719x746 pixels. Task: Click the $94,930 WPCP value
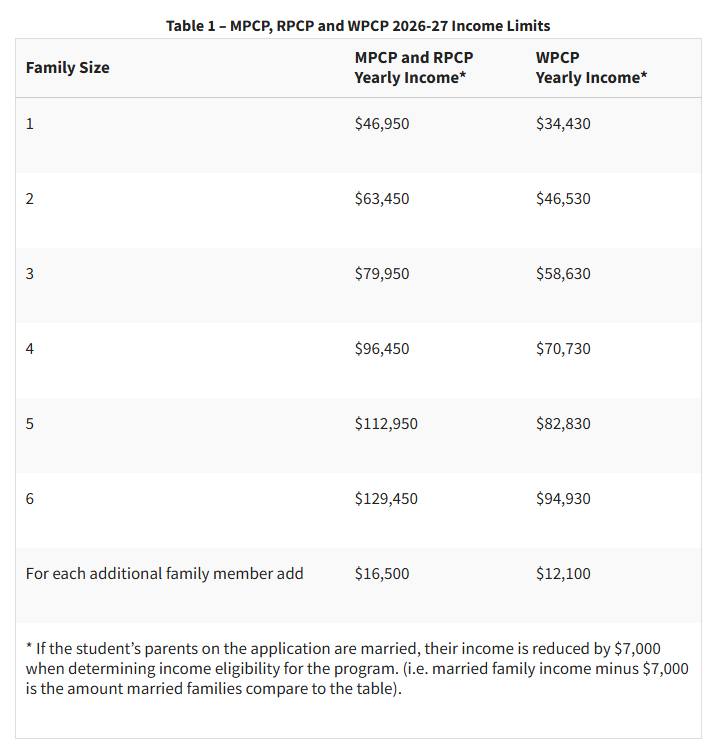(x=563, y=499)
